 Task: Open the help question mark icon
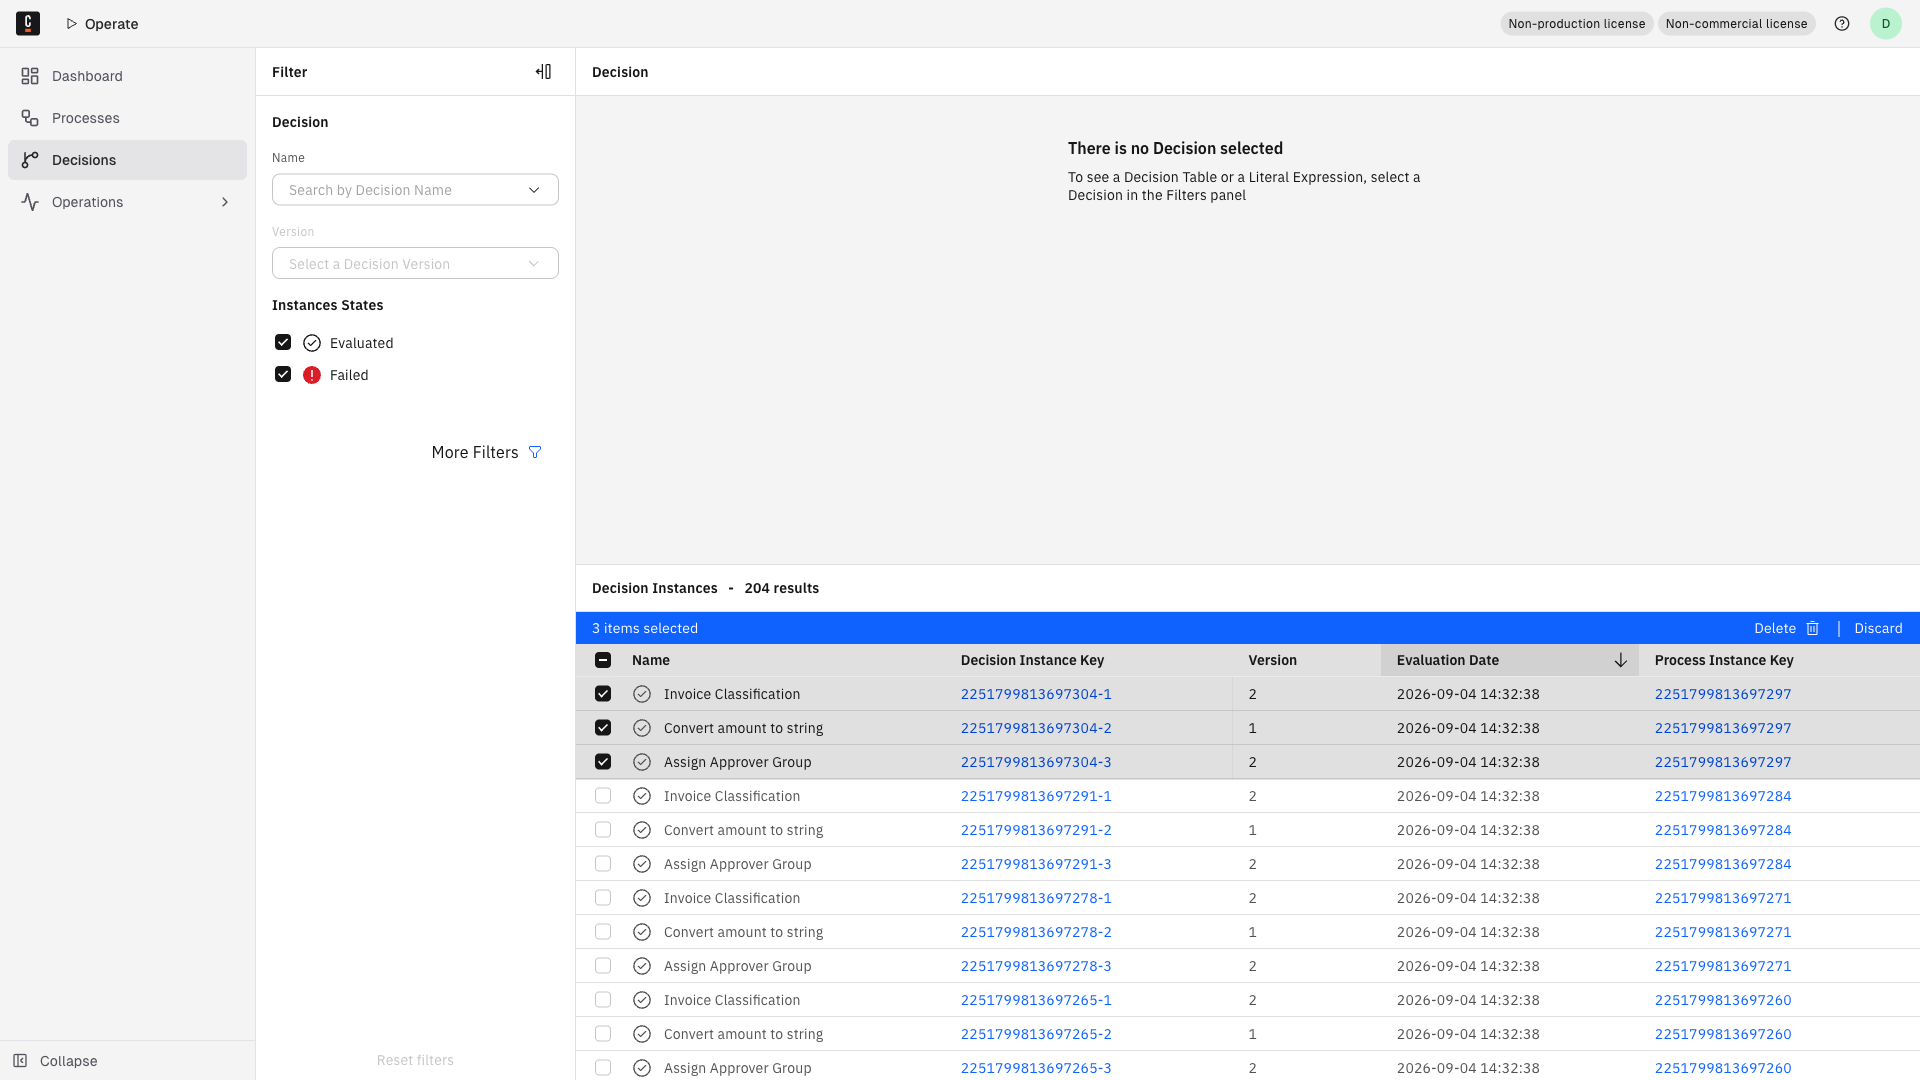(1842, 23)
